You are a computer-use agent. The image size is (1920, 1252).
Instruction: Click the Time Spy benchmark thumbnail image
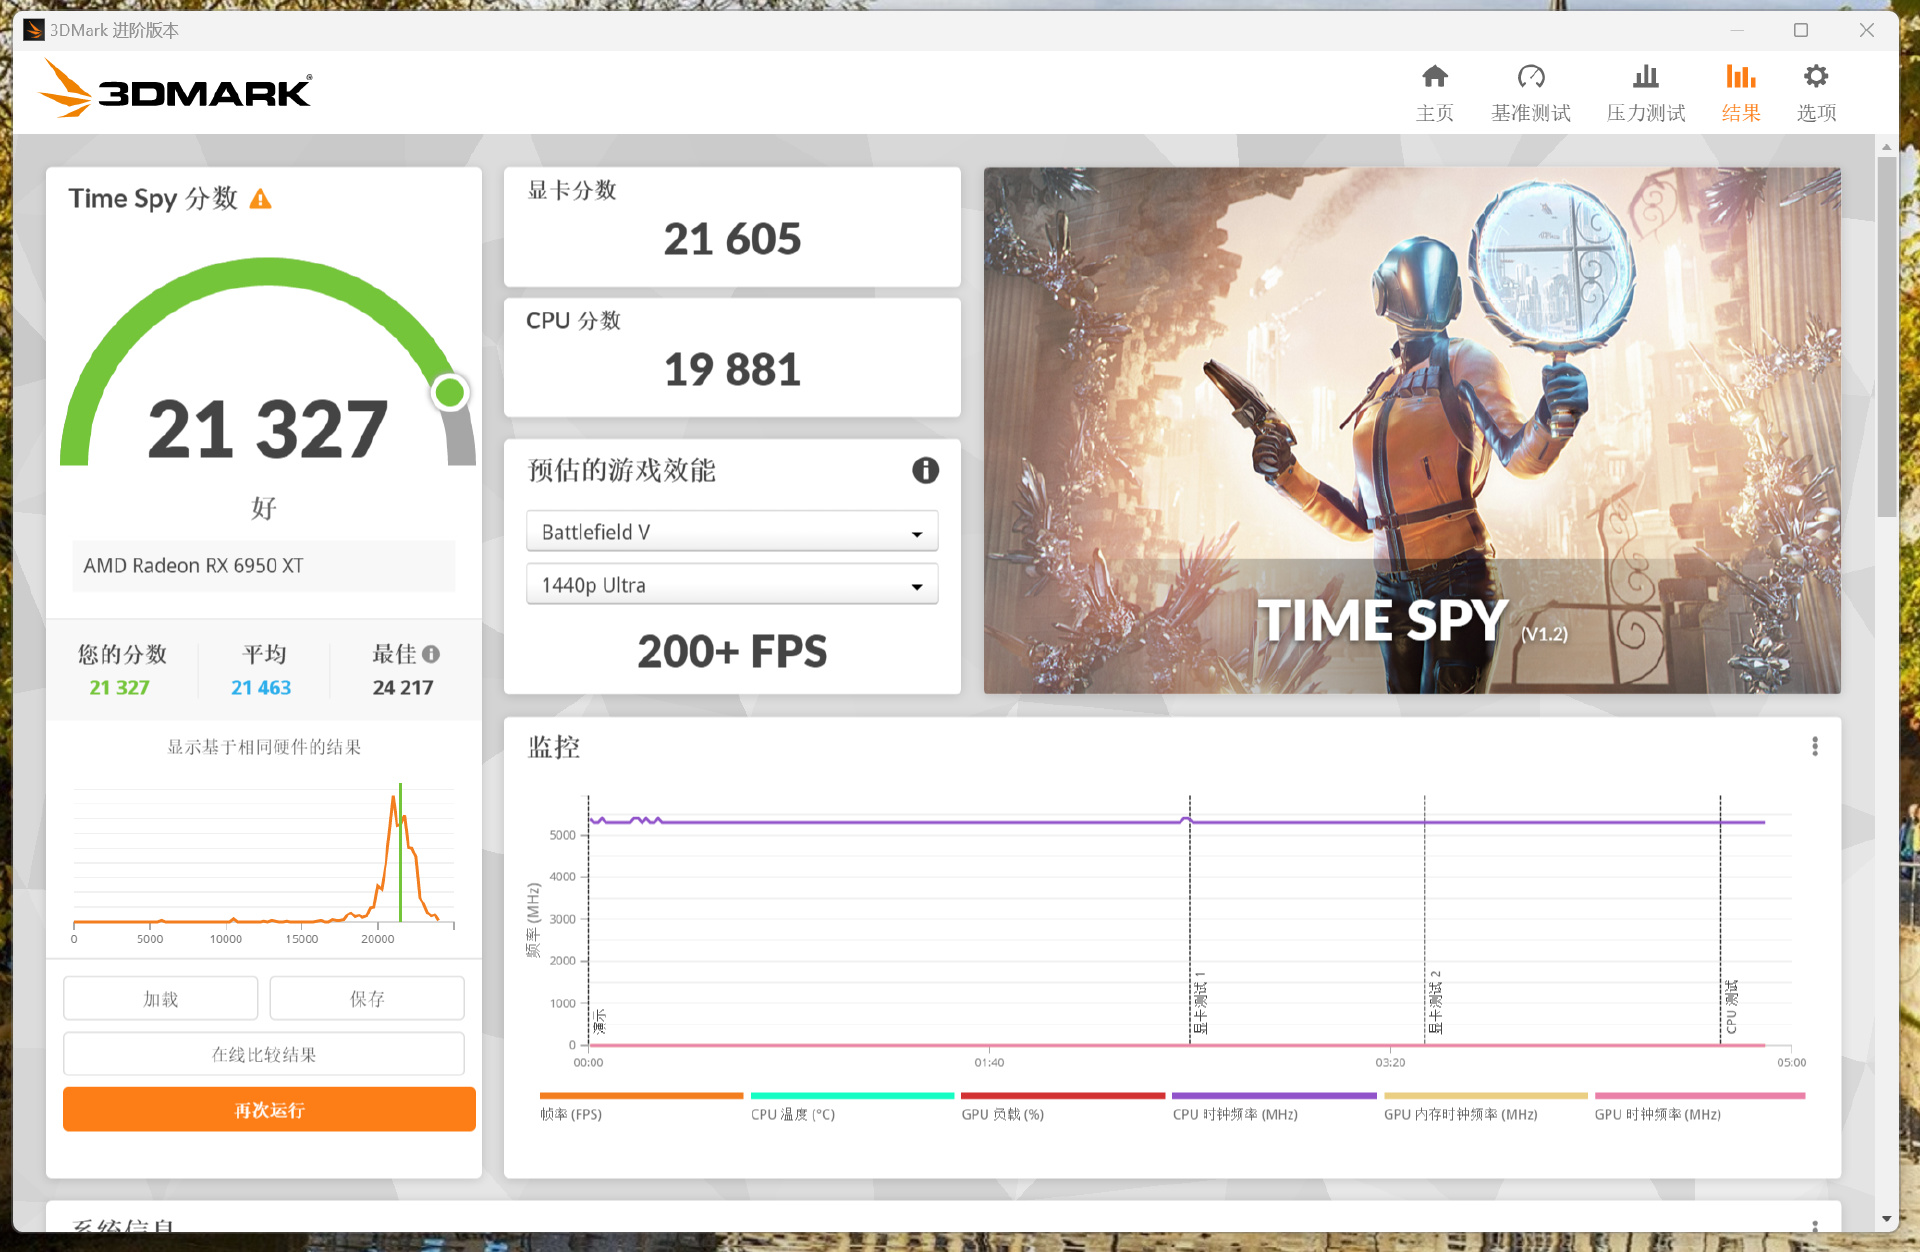pyautogui.click(x=1411, y=430)
